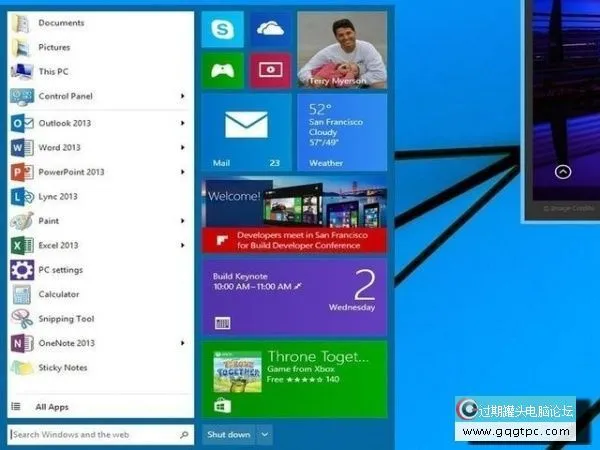
Task: Expand the Control Panel submenu arrow
Action: click(183, 96)
